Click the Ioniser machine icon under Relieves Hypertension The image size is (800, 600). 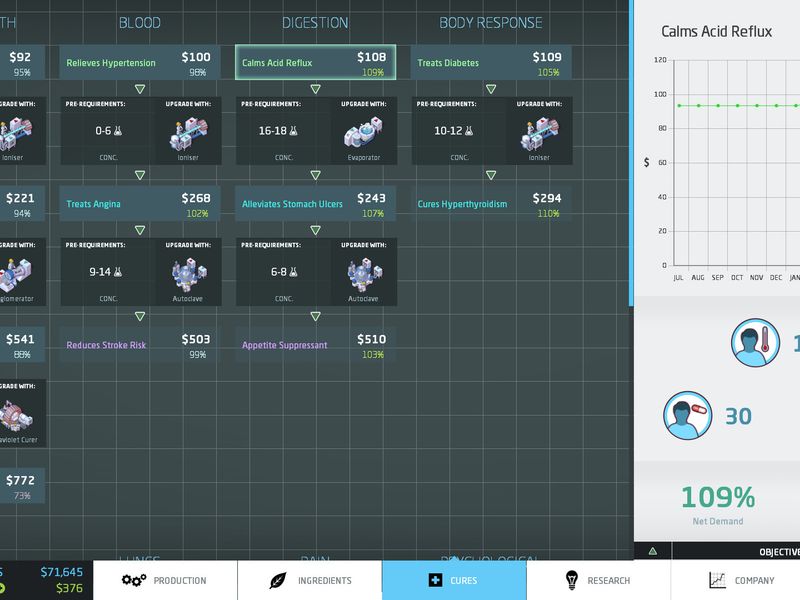point(188,134)
